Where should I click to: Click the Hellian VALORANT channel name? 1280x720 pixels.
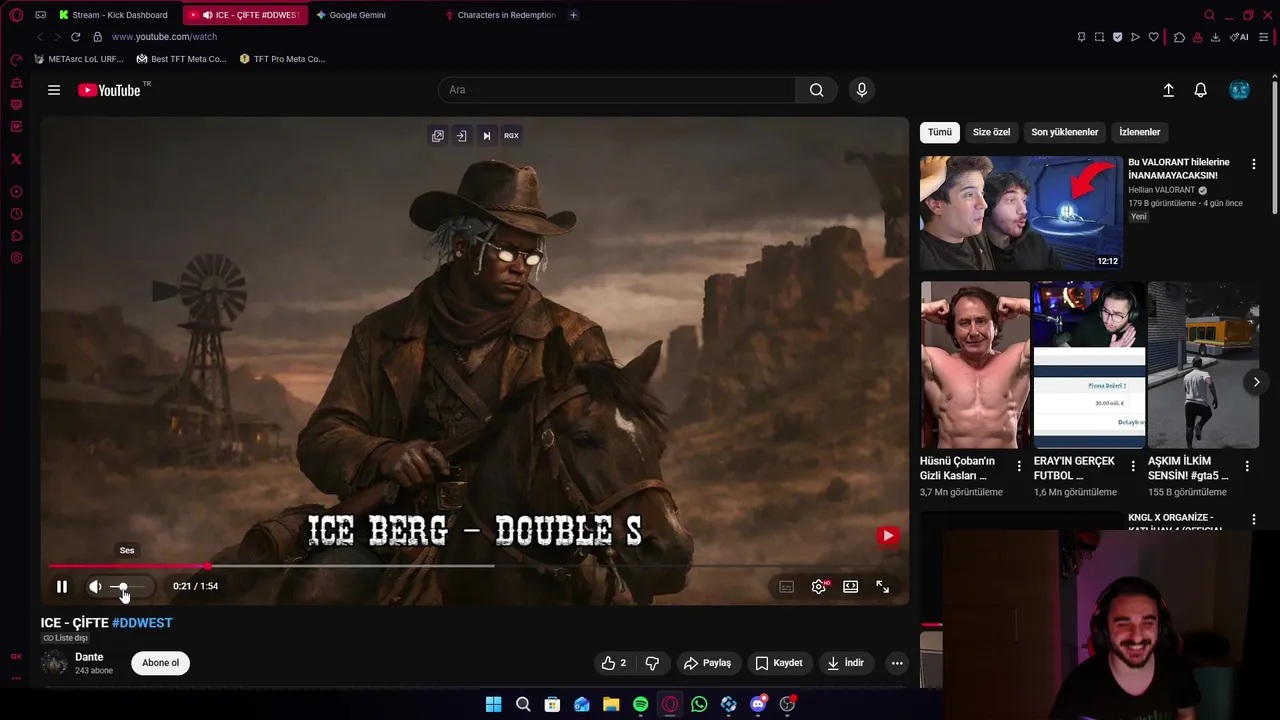pyautogui.click(x=1161, y=190)
